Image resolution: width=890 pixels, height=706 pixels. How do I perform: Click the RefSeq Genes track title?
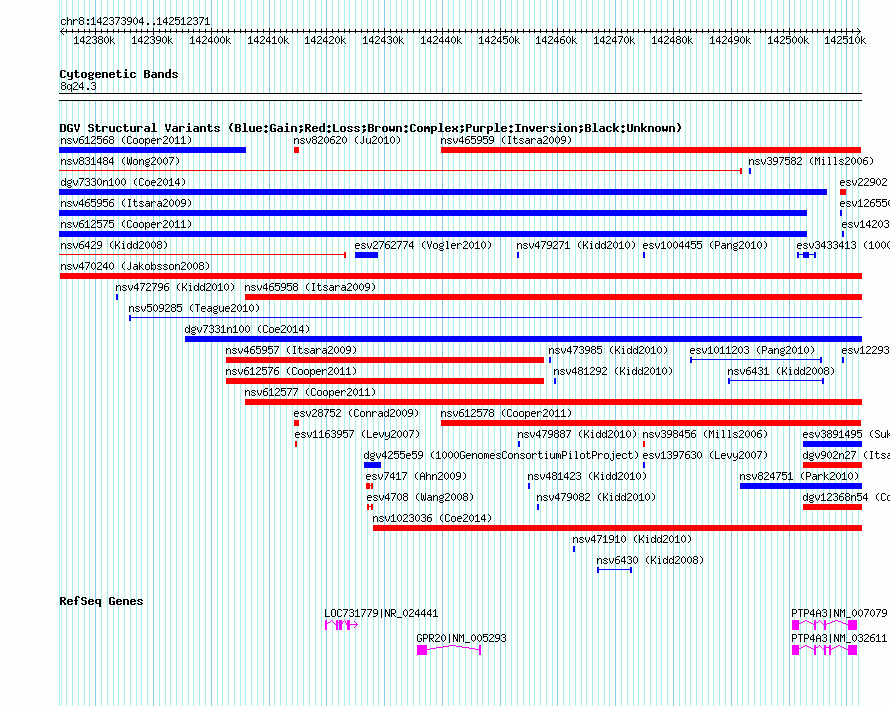click(x=101, y=602)
